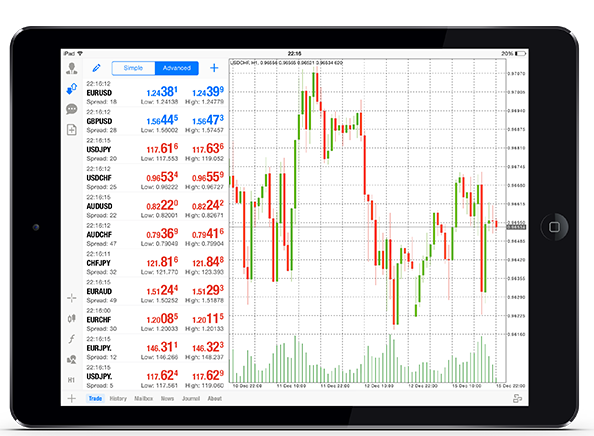Open the Journal tab
The image size is (594, 436).
pyautogui.click(x=191, y=398)
